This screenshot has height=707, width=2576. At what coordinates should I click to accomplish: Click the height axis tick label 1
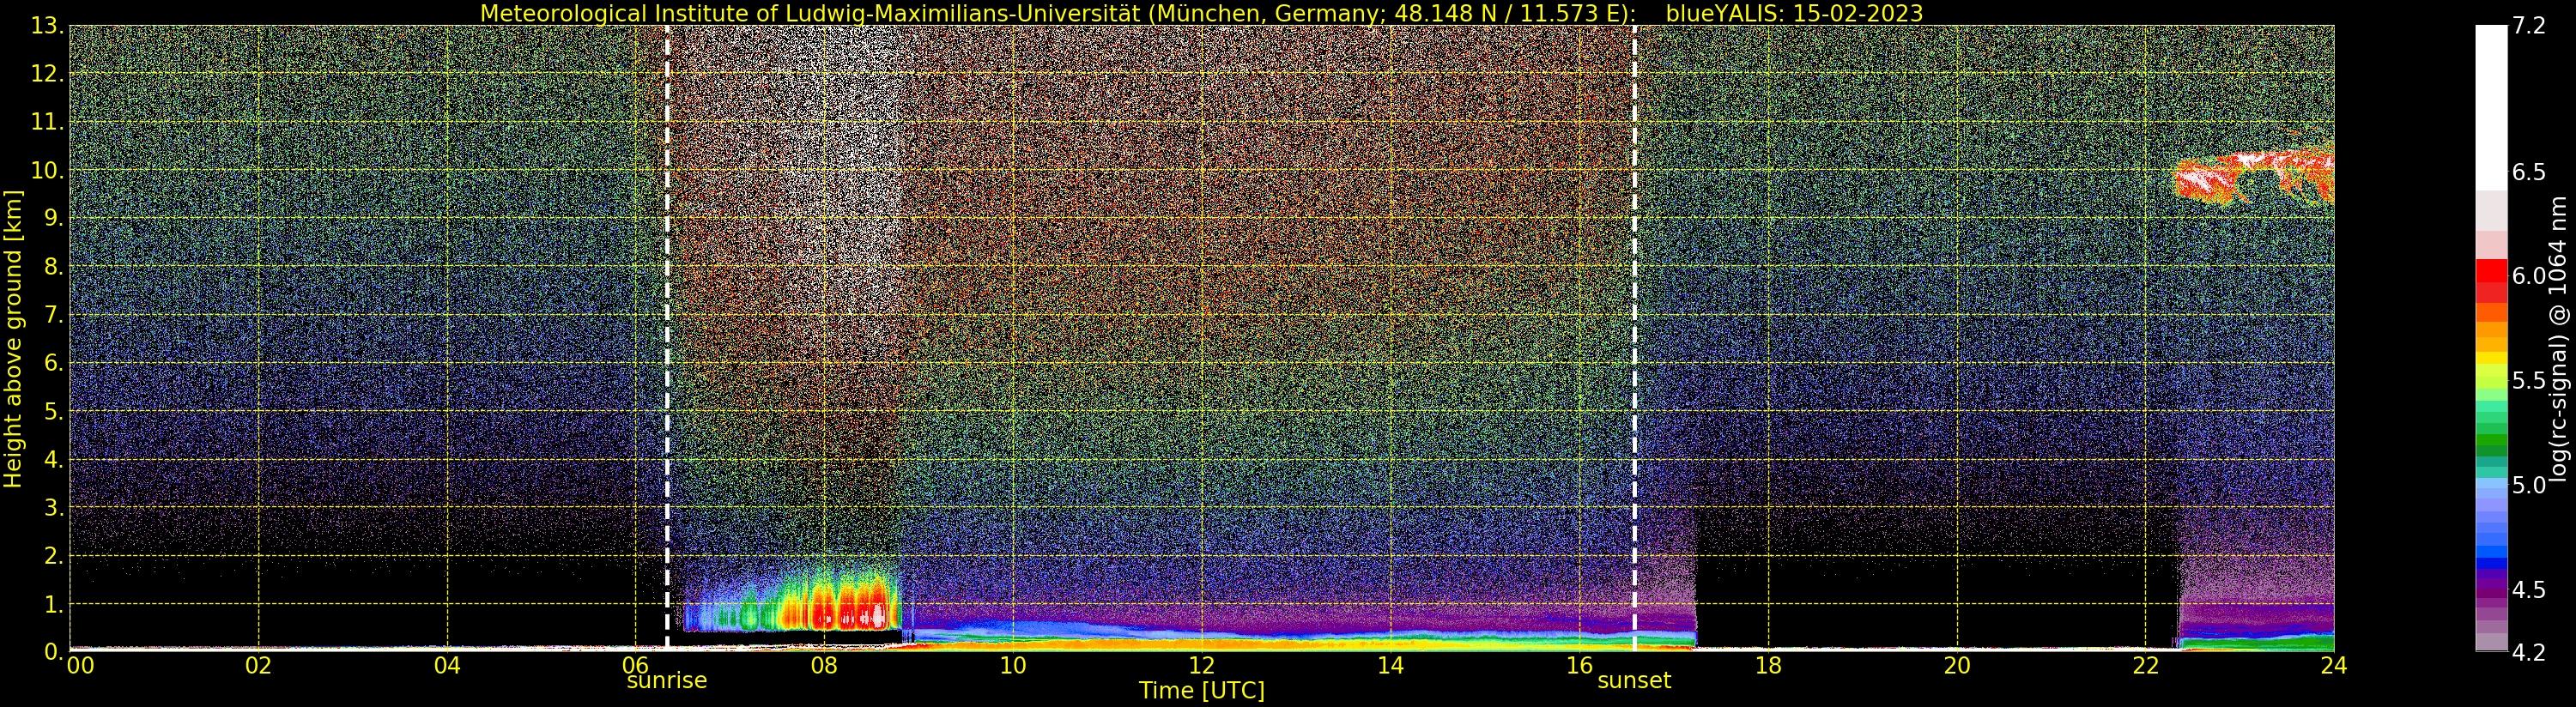54,604
